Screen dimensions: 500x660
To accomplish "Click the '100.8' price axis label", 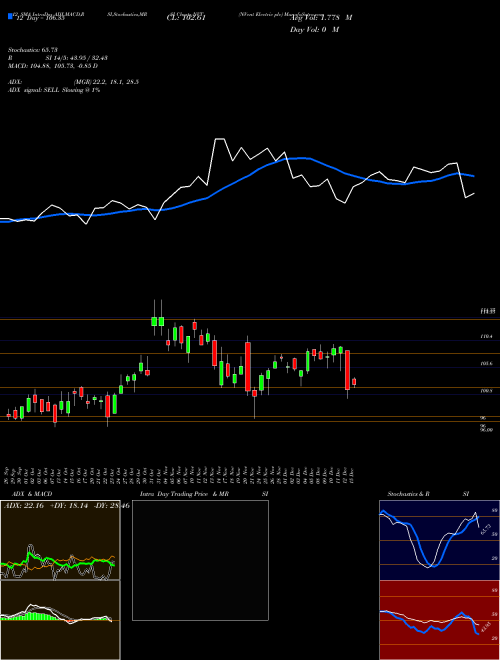I will (487, 391).
